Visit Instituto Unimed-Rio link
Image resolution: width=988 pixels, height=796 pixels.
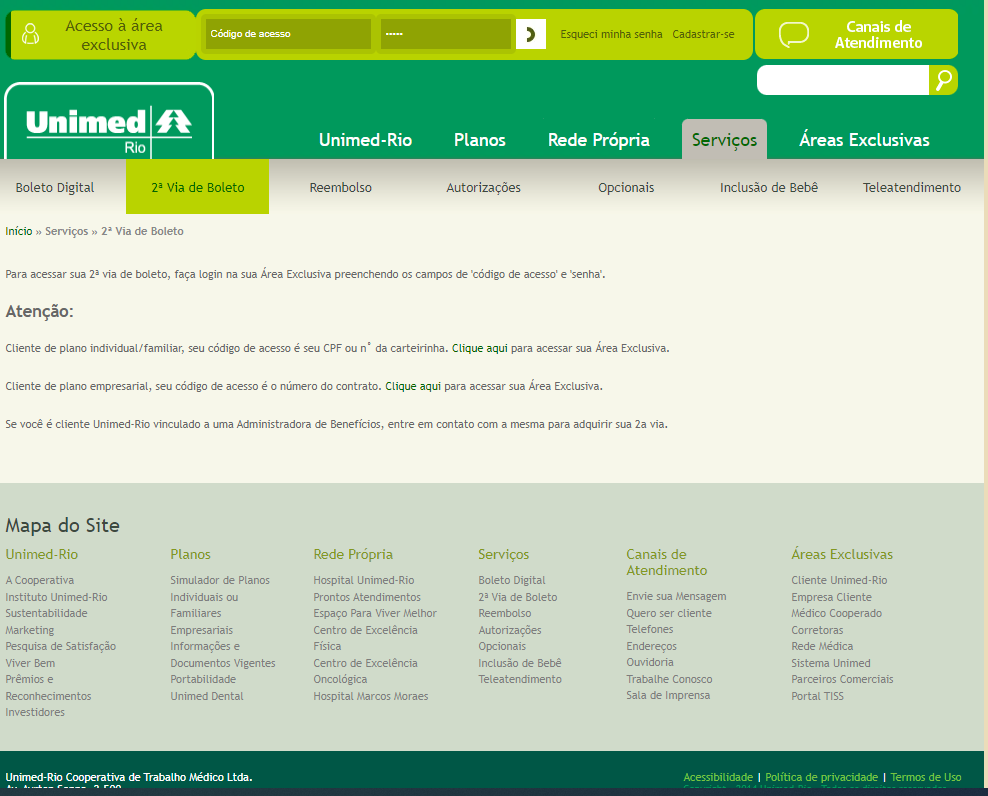56,597
